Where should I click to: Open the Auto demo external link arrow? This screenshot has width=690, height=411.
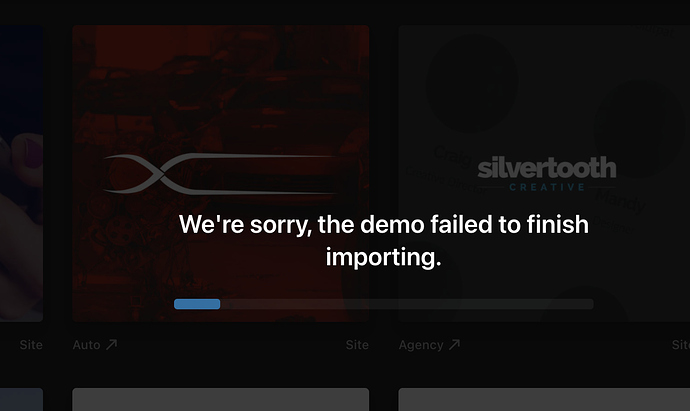coord(112,345)
